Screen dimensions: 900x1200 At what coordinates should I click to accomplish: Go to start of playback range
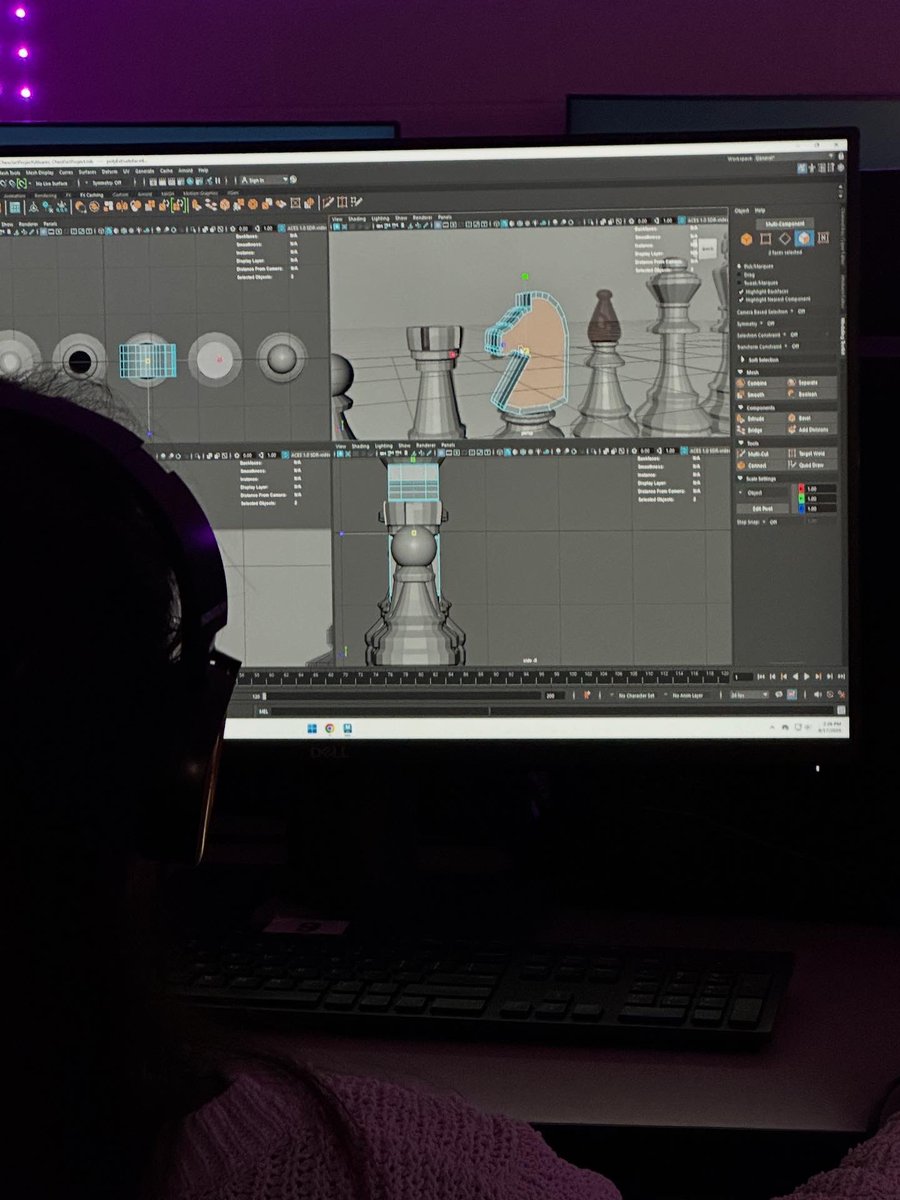coord(761,676)
